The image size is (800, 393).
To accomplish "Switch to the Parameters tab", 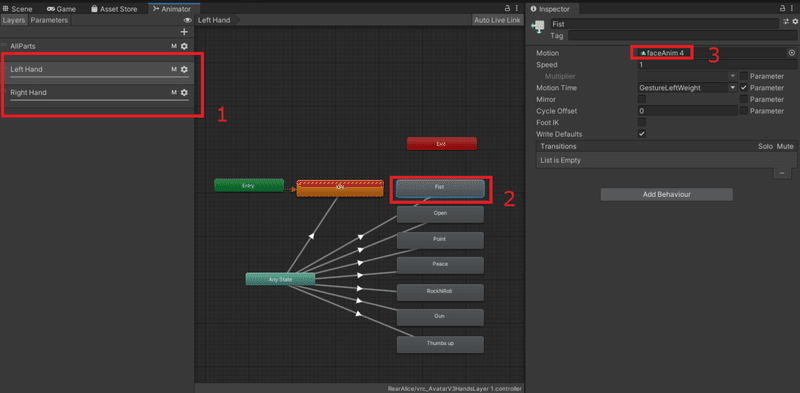I will (x=49, y=20).
